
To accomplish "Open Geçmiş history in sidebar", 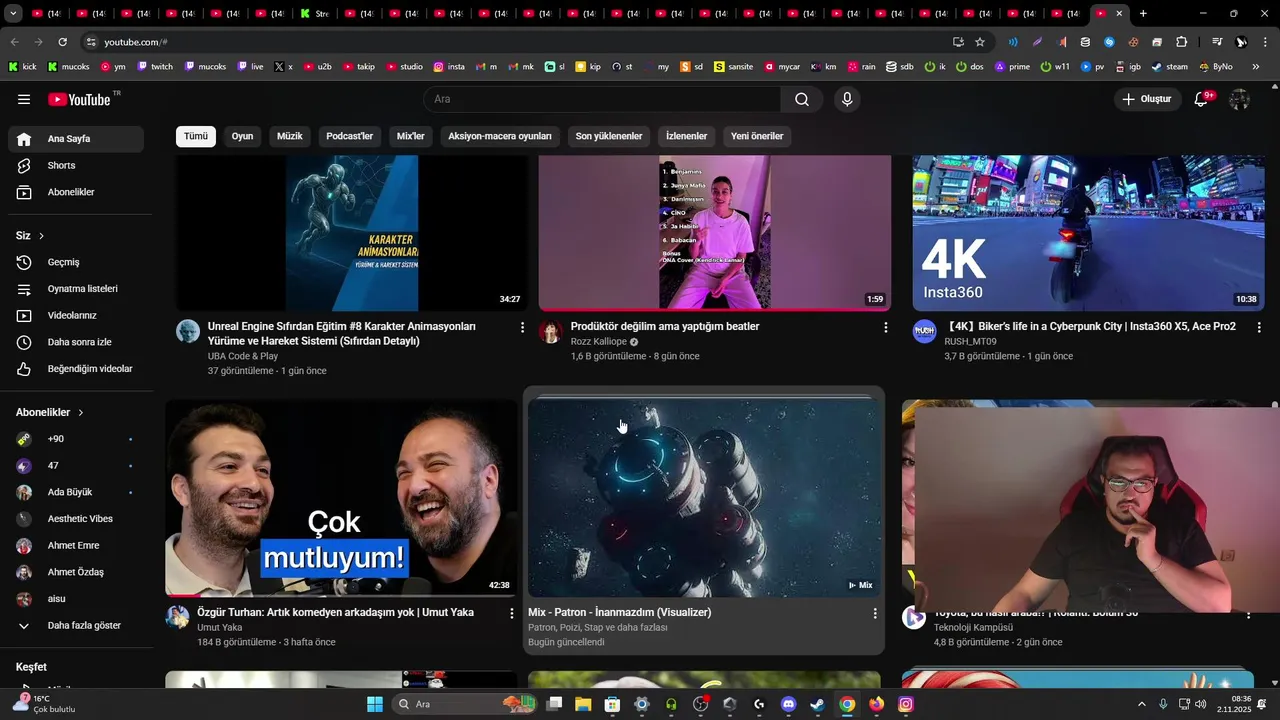I will click(x=76, y=262).
